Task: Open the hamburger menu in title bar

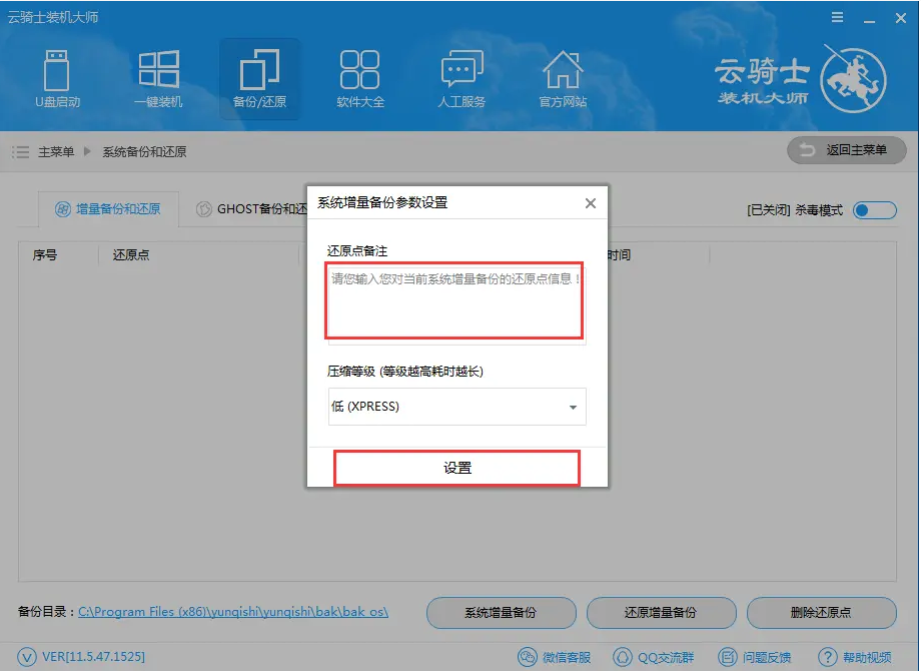Action: [x=838, y=18]
